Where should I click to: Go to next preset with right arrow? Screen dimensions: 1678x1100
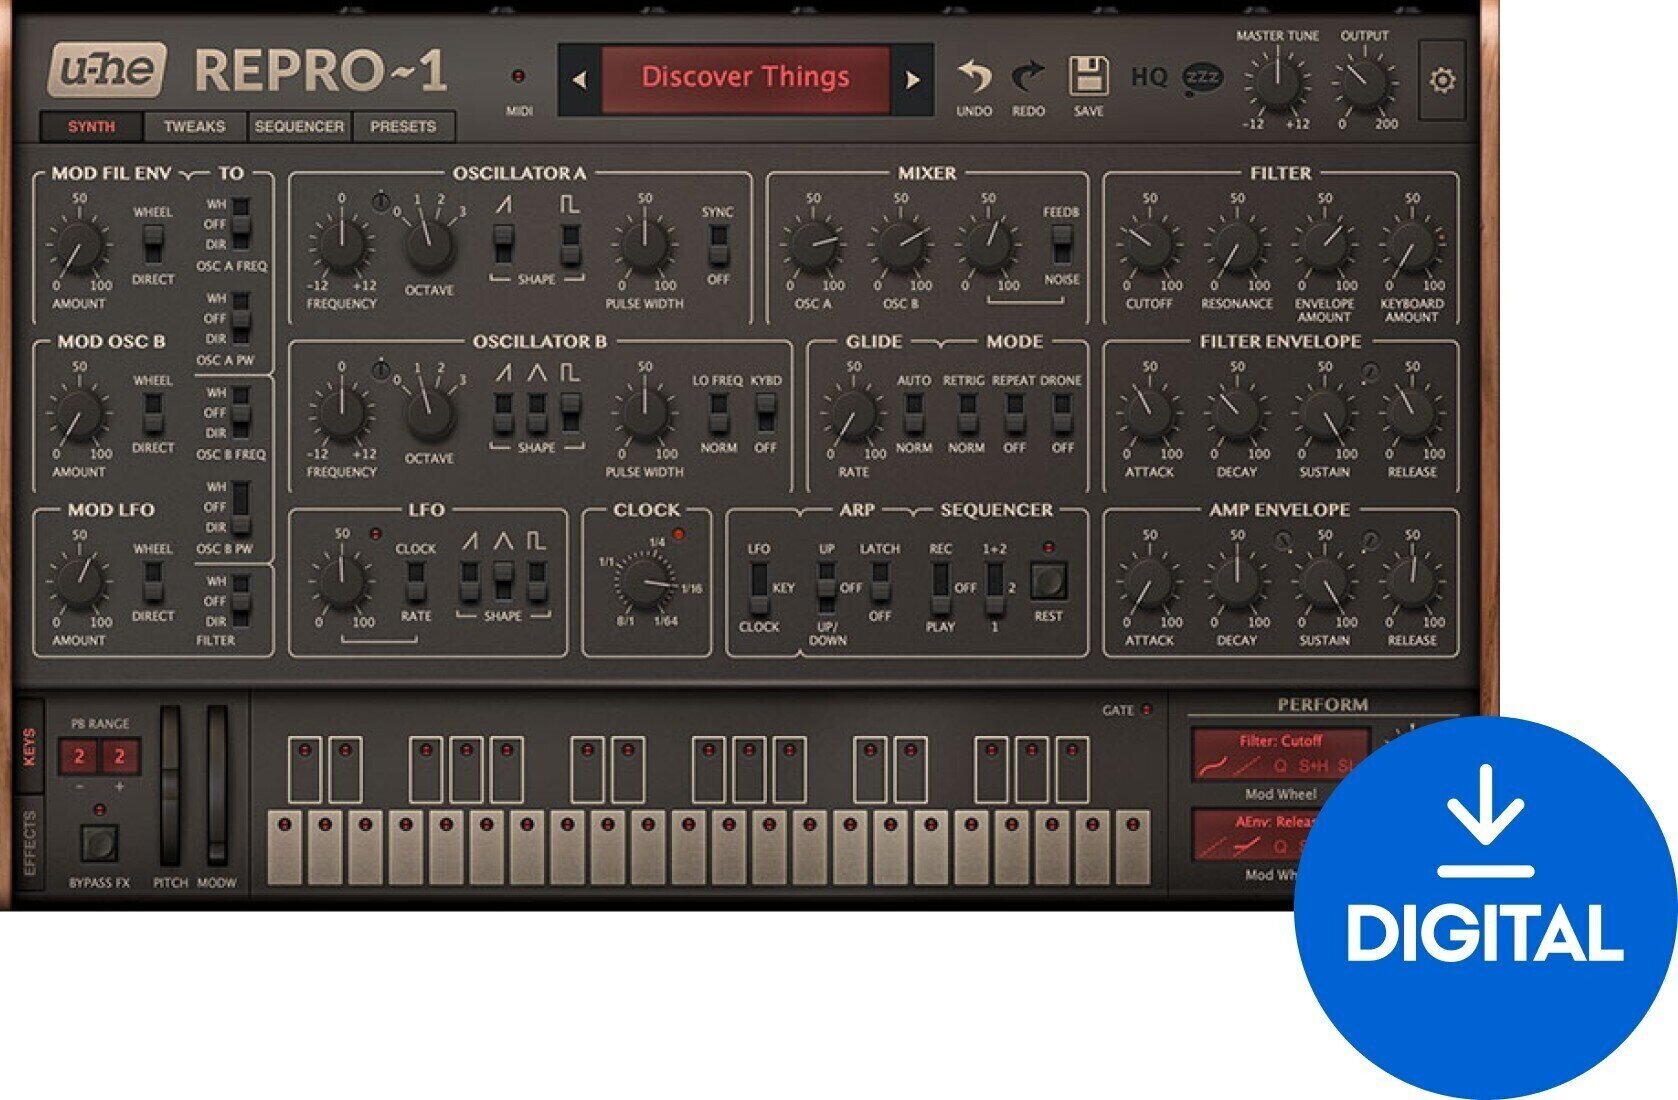tap(912, 80)
